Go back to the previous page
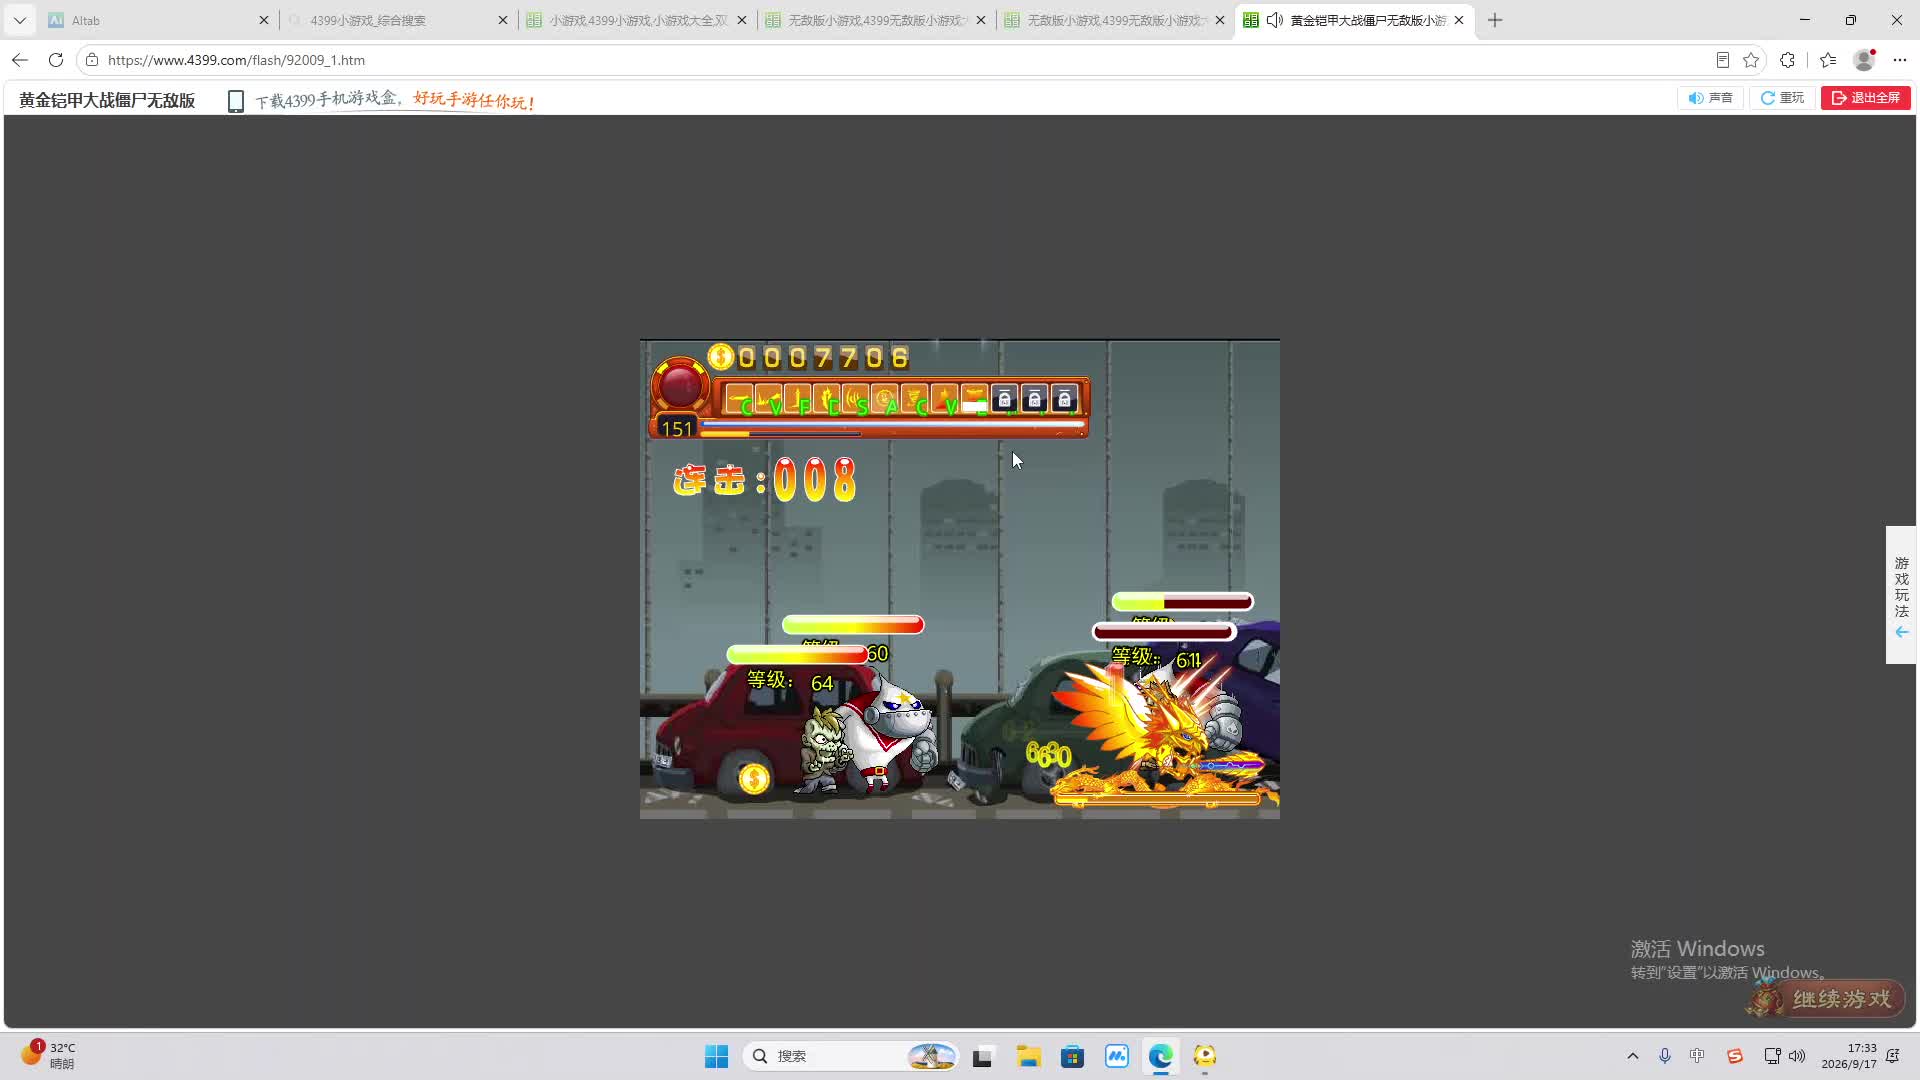The image size is (1920, 1080). (x=20, y=60)
